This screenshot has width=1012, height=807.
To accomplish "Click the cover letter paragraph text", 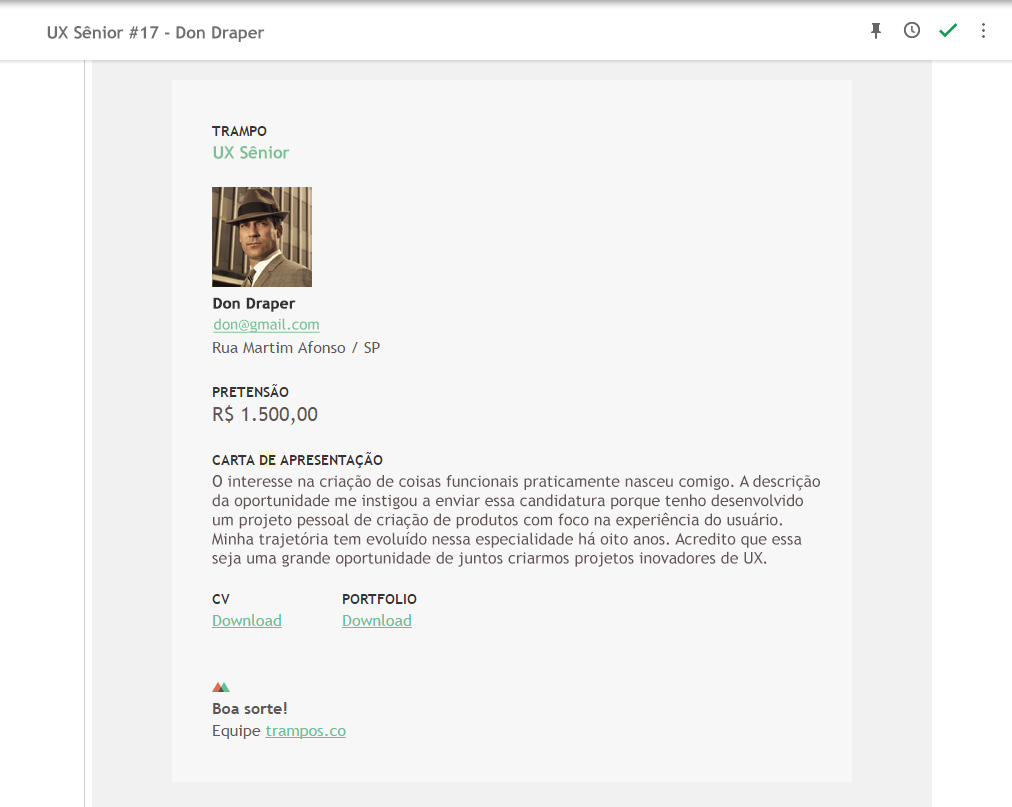I will [516, 520].
